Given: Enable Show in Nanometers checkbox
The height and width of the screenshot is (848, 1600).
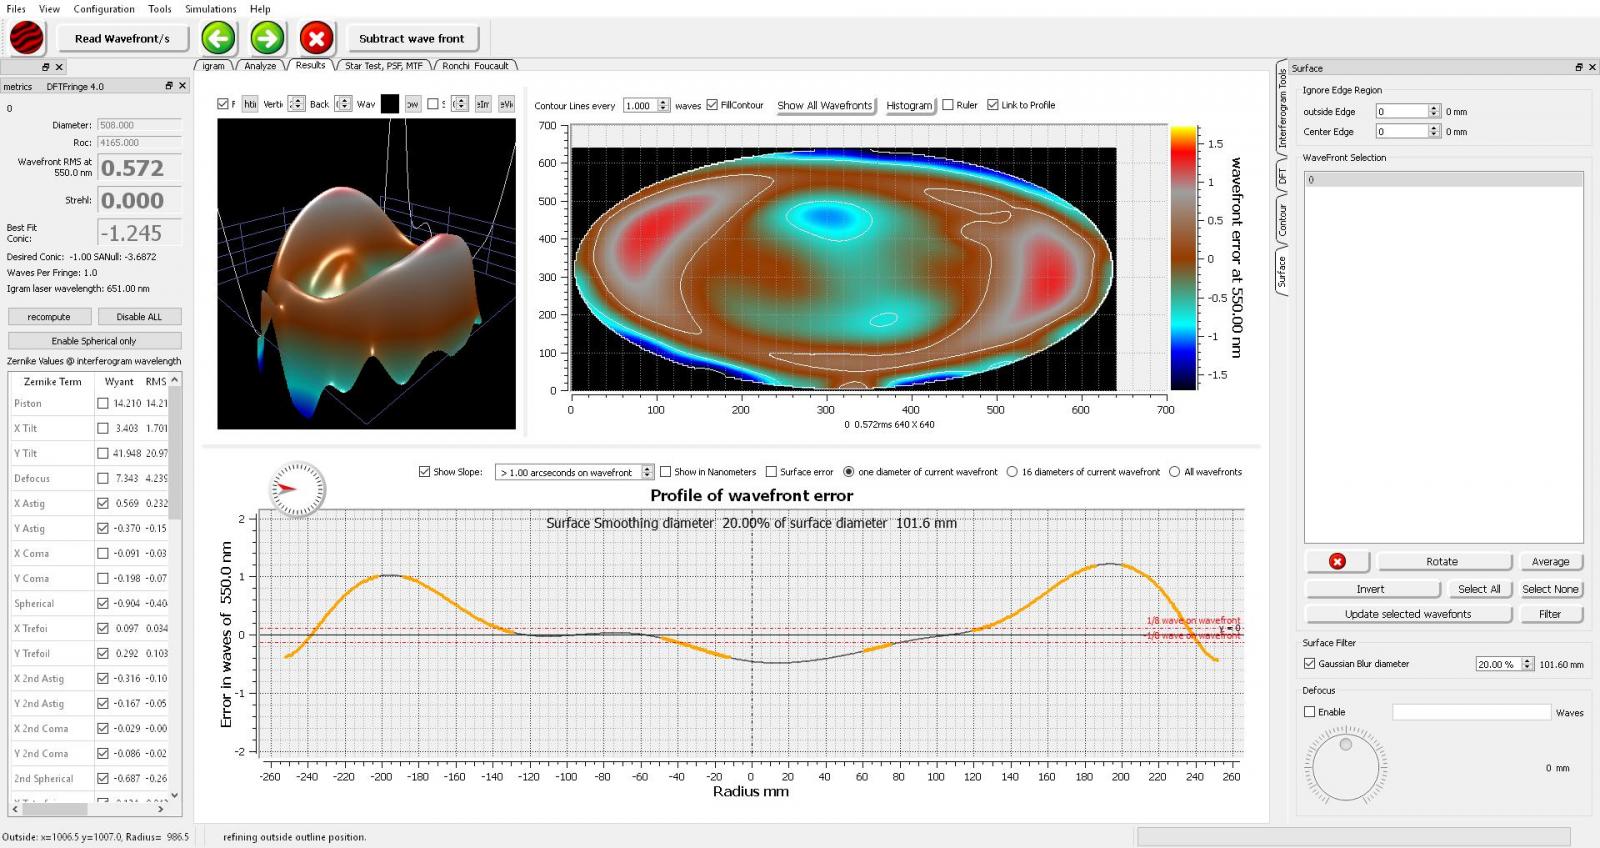Looking at the screenshot, I should (x=665, y=472).
